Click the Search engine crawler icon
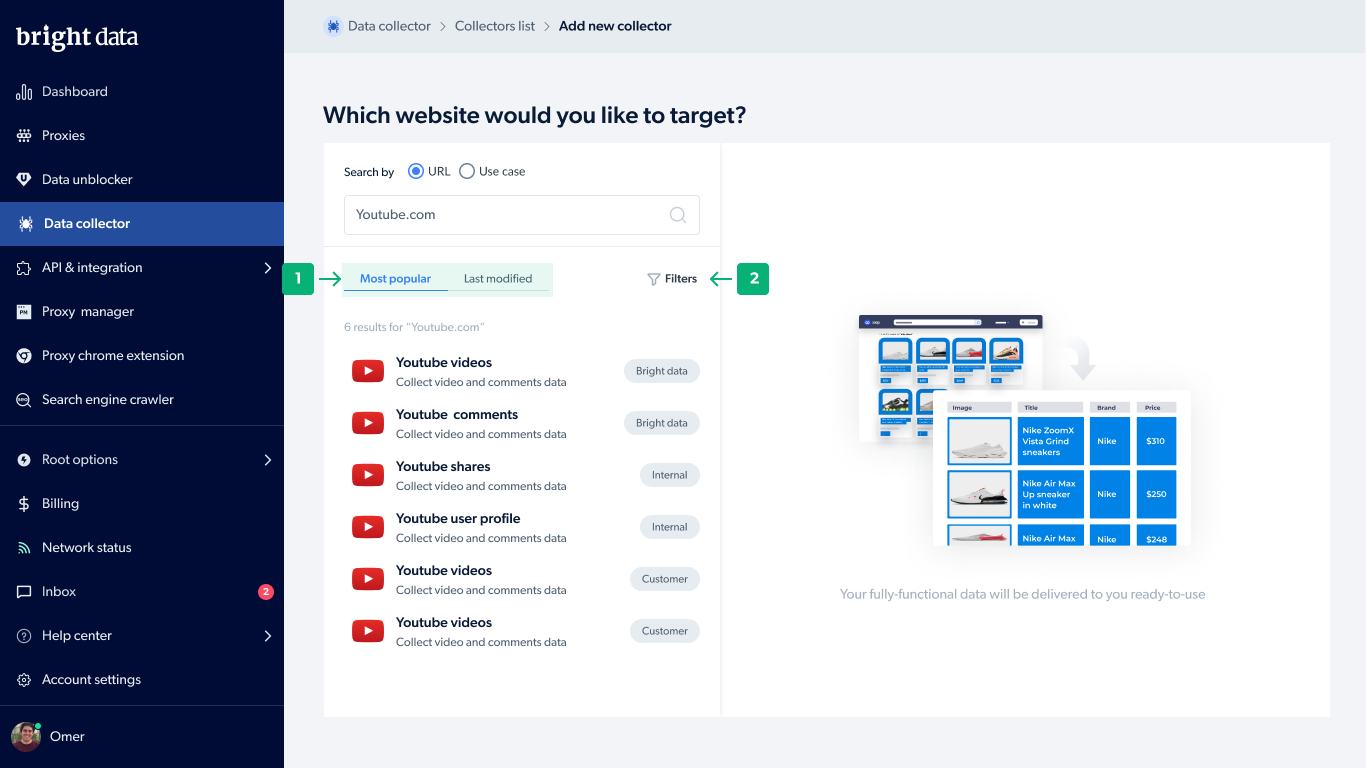1366x768 pixels. coord(24,400)
